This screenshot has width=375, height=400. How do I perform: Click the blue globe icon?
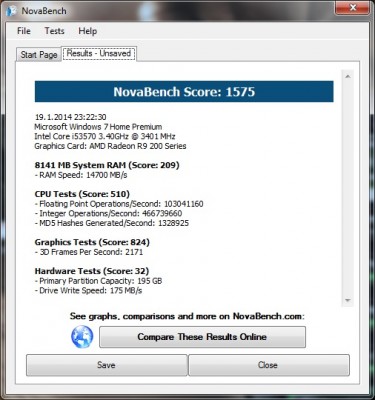82,337
